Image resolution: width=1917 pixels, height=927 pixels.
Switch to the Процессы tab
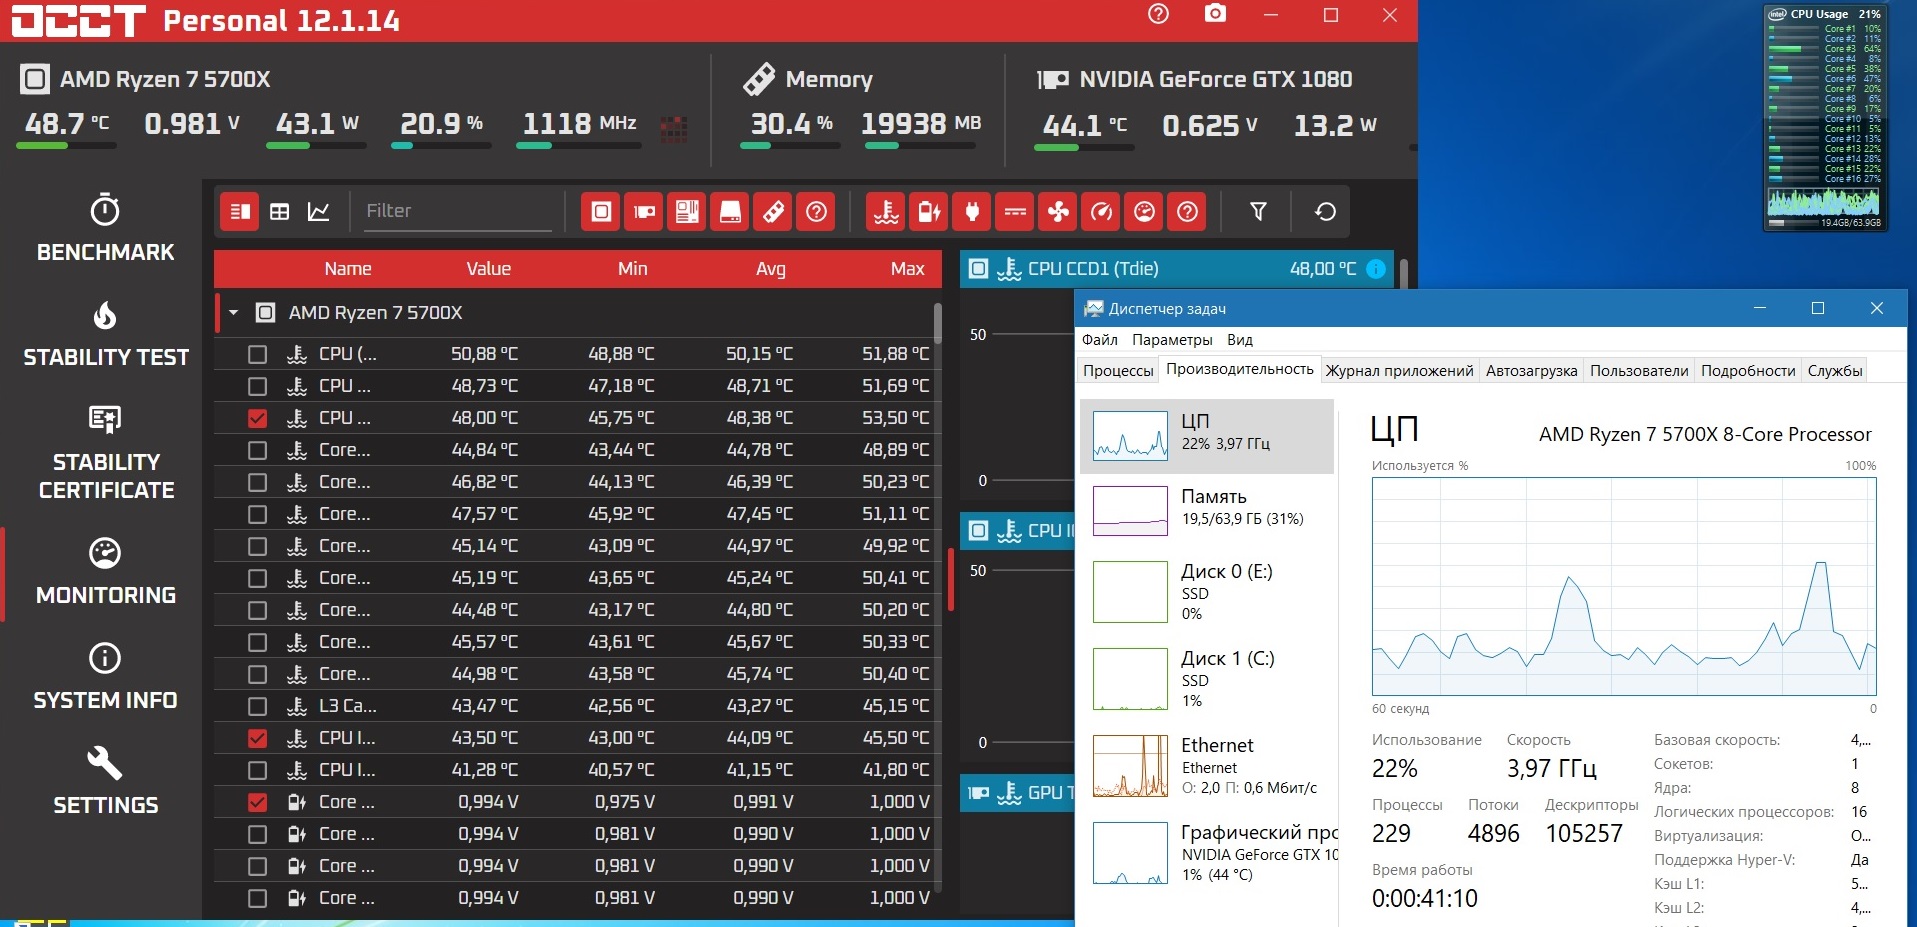(1118, 371)
